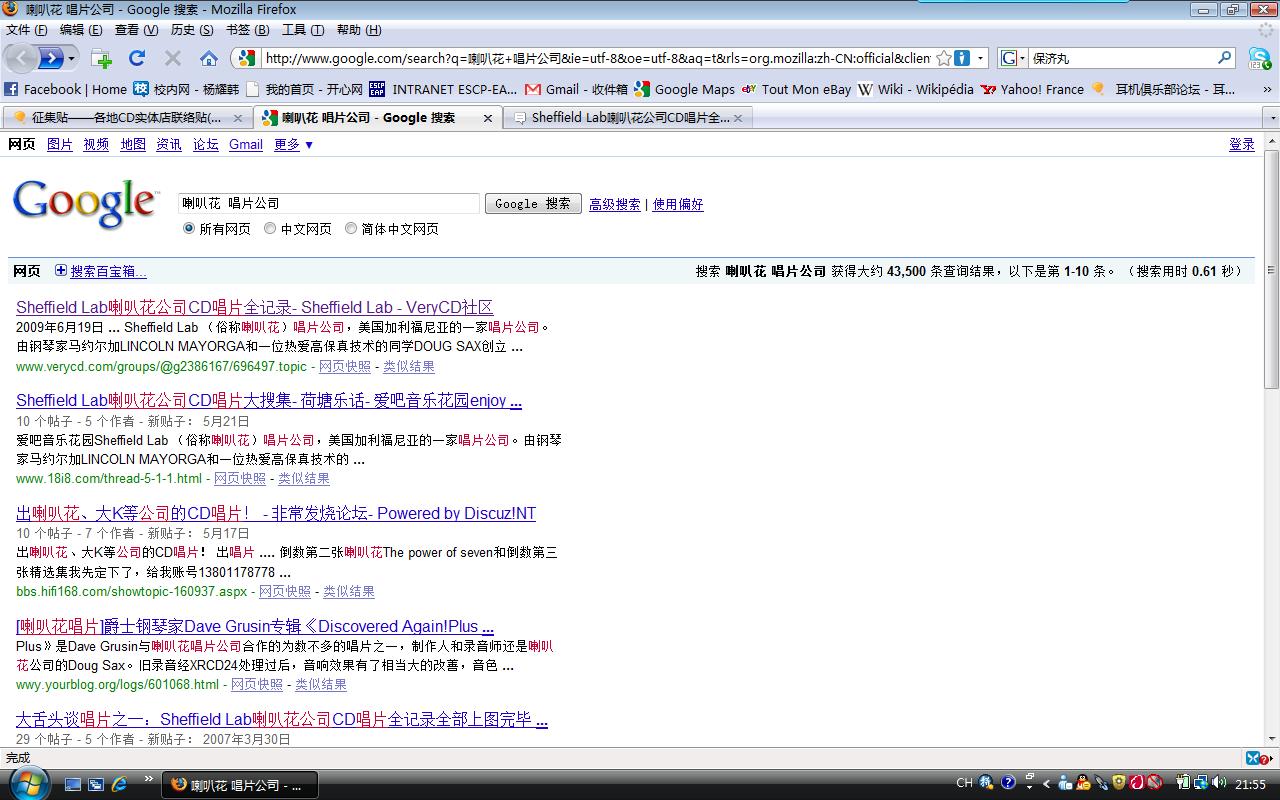1280x800 pixels.
Task: Reload the current page
Action: [x=137, y=58]
